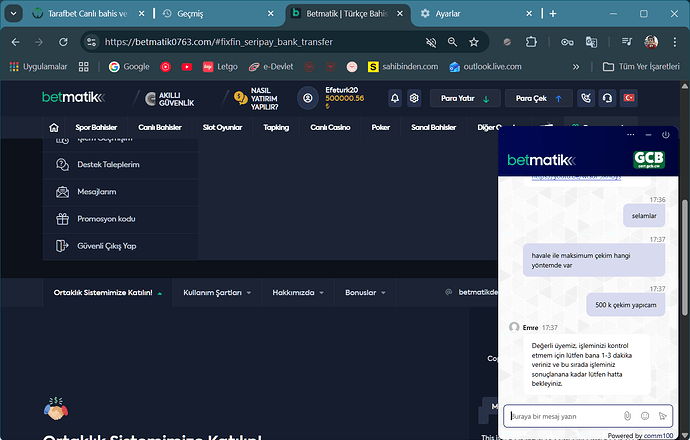Open emoji picker in chat

[645, 416]
